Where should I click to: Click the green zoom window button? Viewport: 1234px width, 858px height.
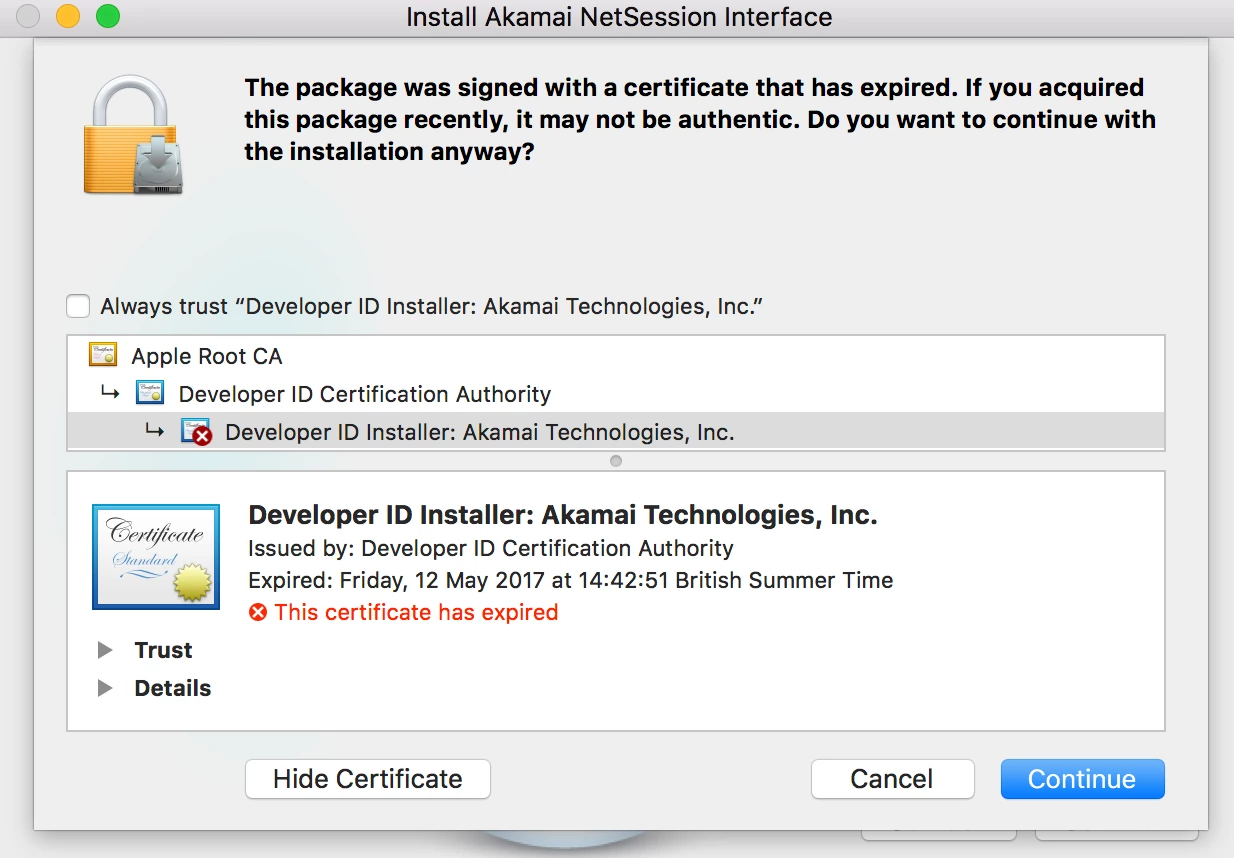(x=107, y=16)
